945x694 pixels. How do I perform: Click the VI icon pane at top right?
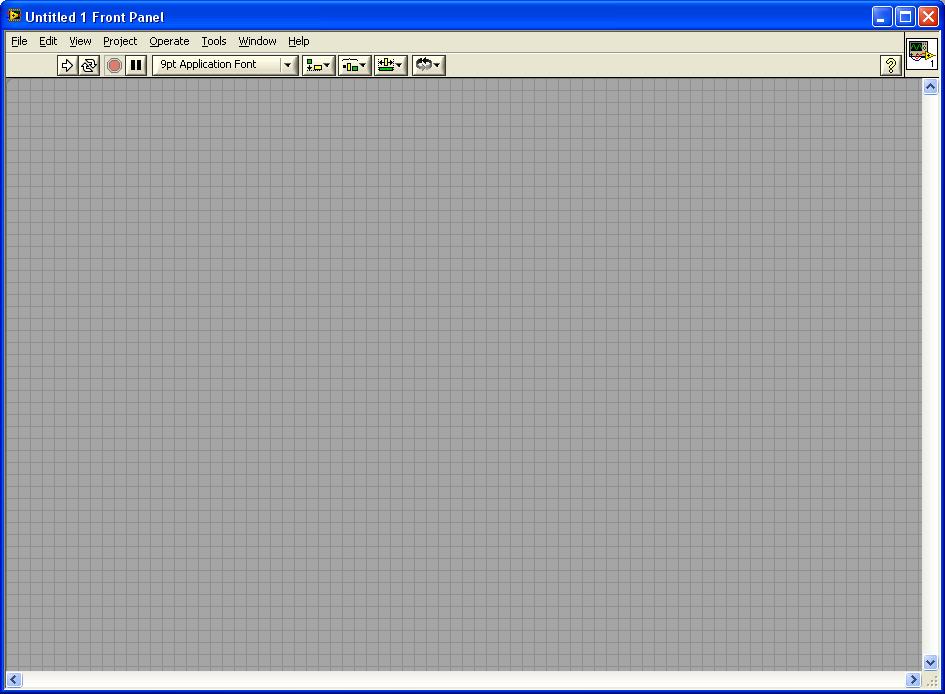tap(922, 54)
